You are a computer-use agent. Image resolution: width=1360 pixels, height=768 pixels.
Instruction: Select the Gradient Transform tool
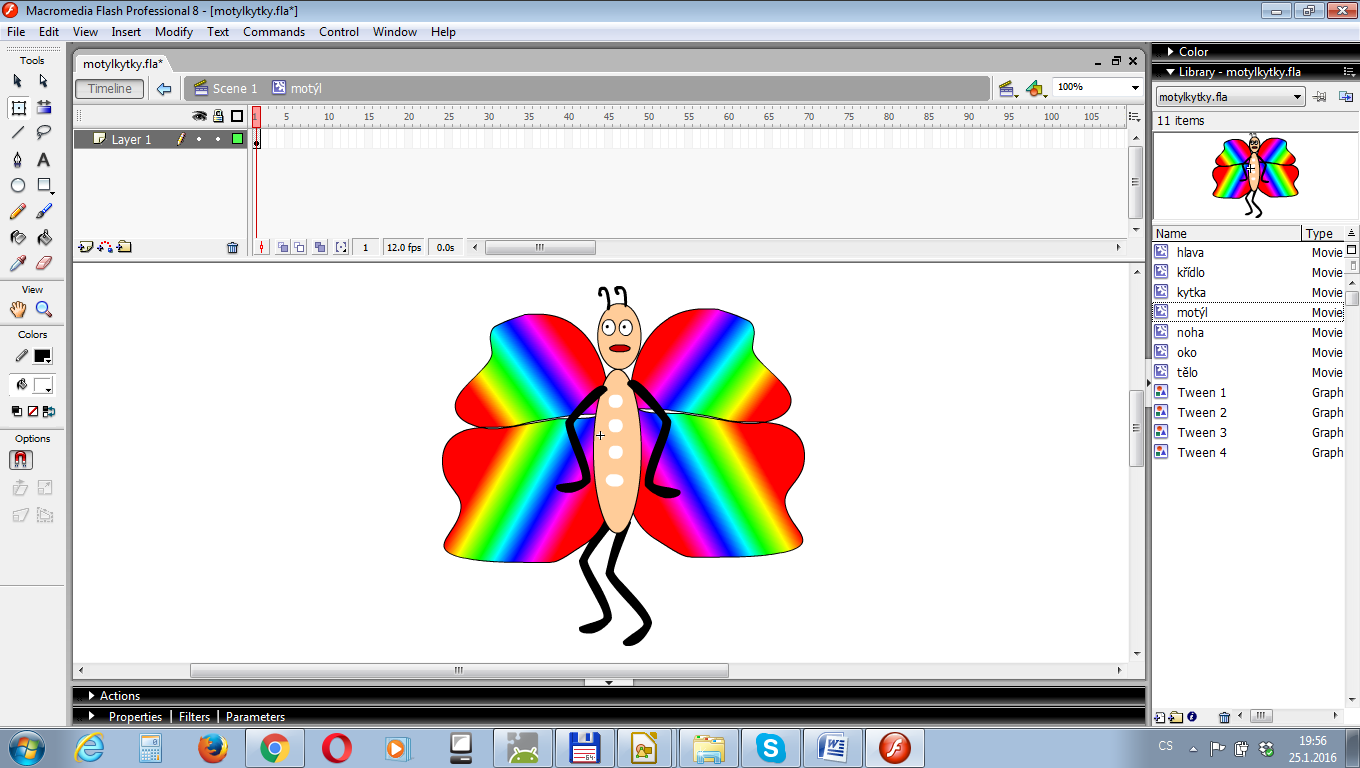(44, 107)
